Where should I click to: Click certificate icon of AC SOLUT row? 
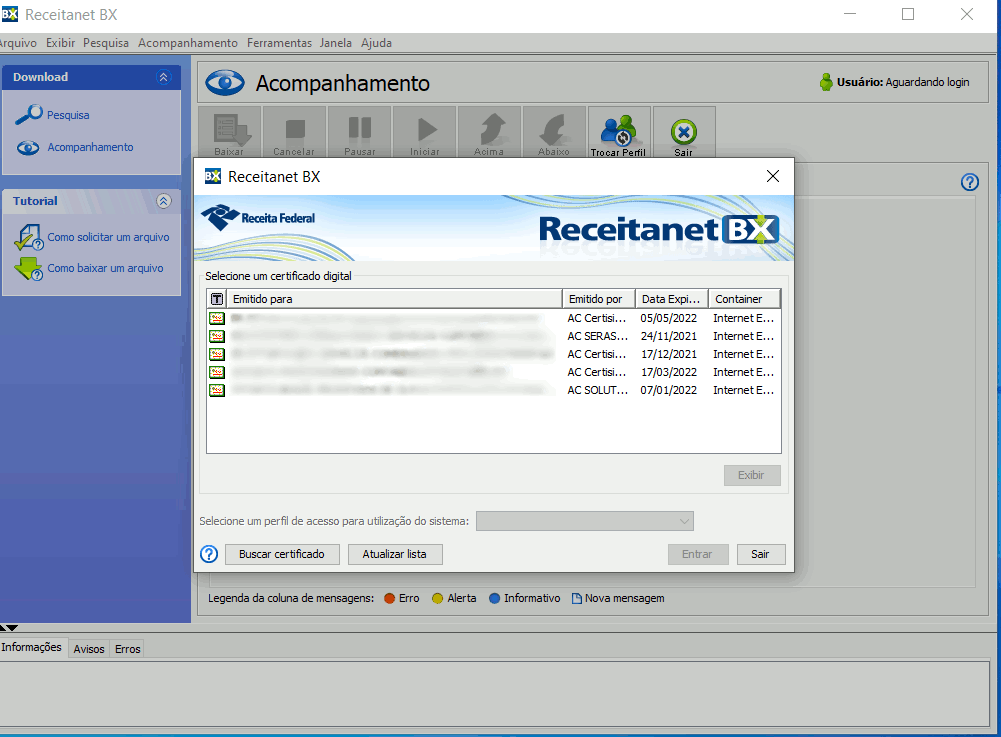[217, 390]
